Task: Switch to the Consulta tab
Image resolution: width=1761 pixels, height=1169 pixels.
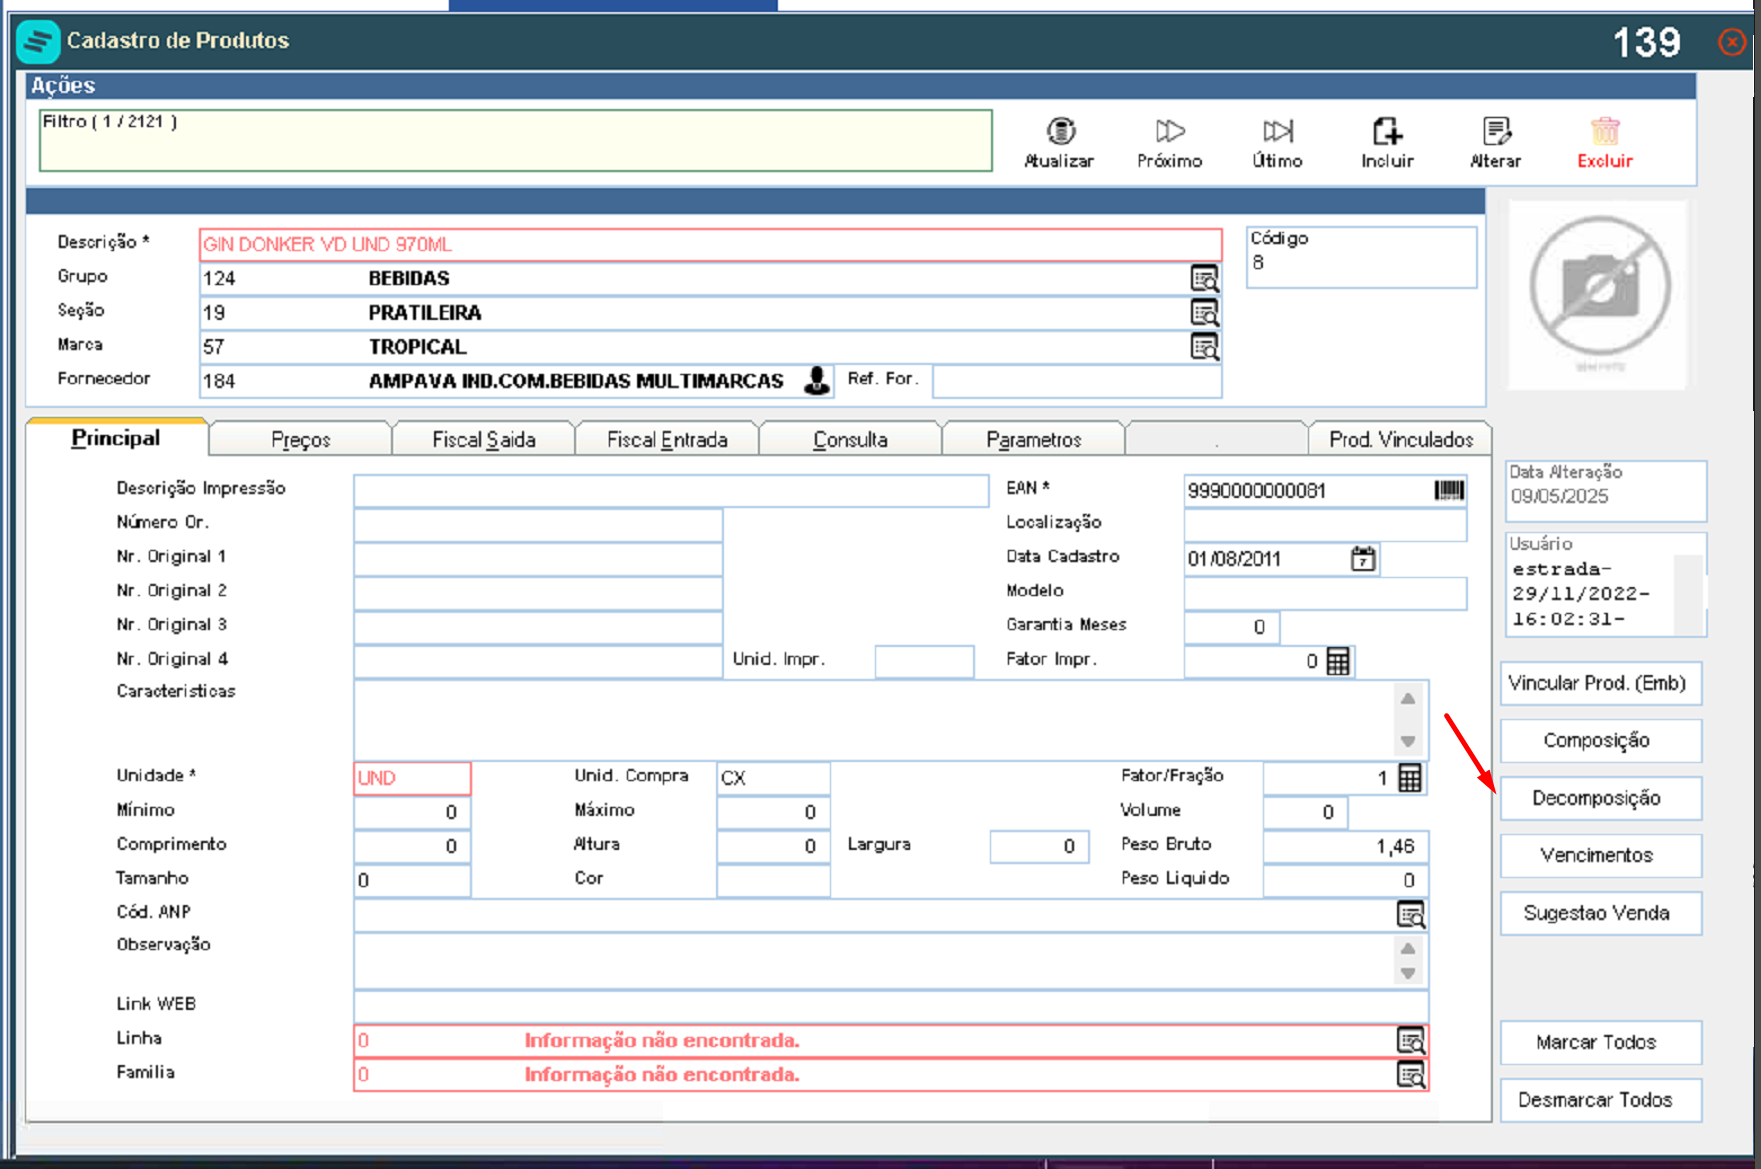Action: click(x=850, y=439)
